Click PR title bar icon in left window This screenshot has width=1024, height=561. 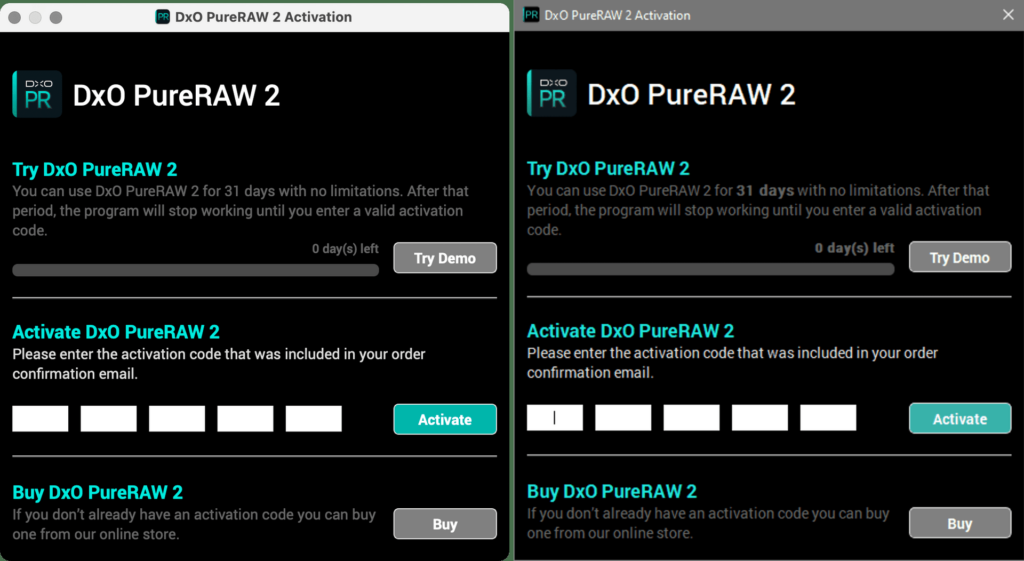[x=163, y=17]
